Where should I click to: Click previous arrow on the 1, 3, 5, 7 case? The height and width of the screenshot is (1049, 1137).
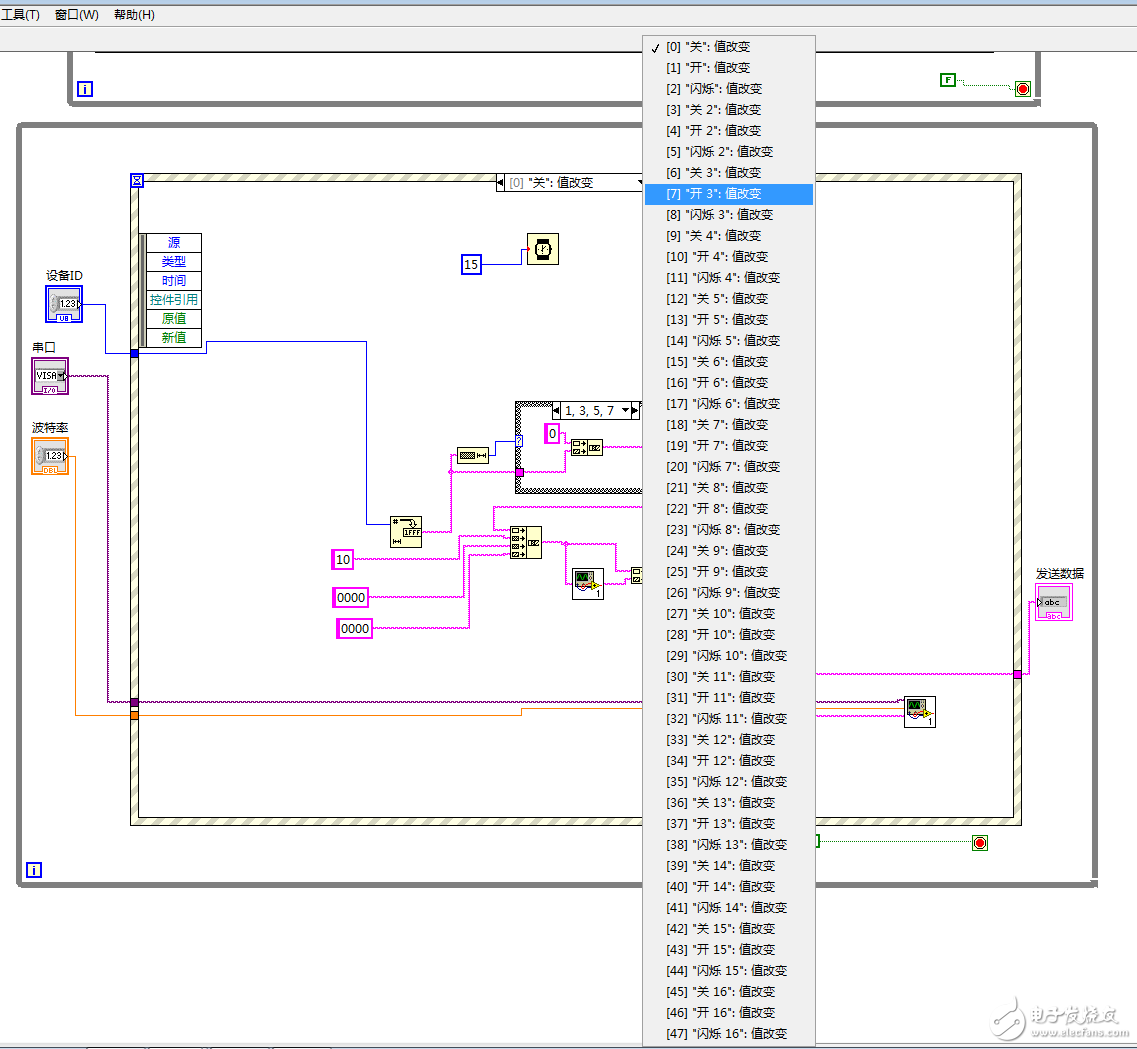point(558,410)
